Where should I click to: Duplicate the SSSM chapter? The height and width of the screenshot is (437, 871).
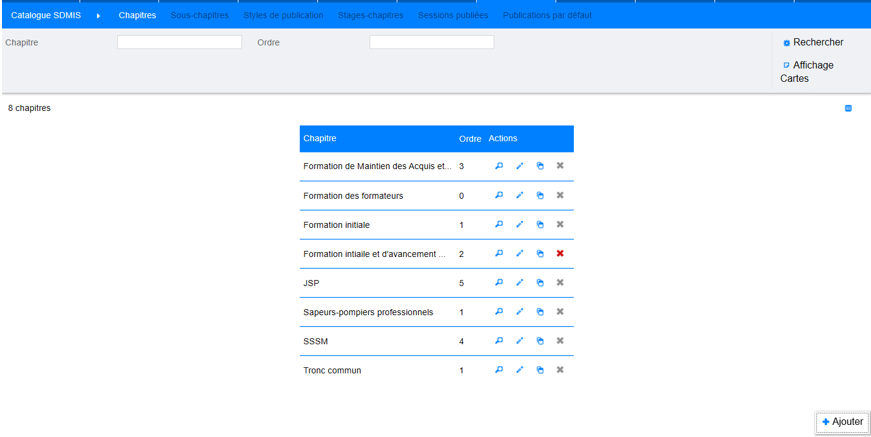click(x=540, y=341)
